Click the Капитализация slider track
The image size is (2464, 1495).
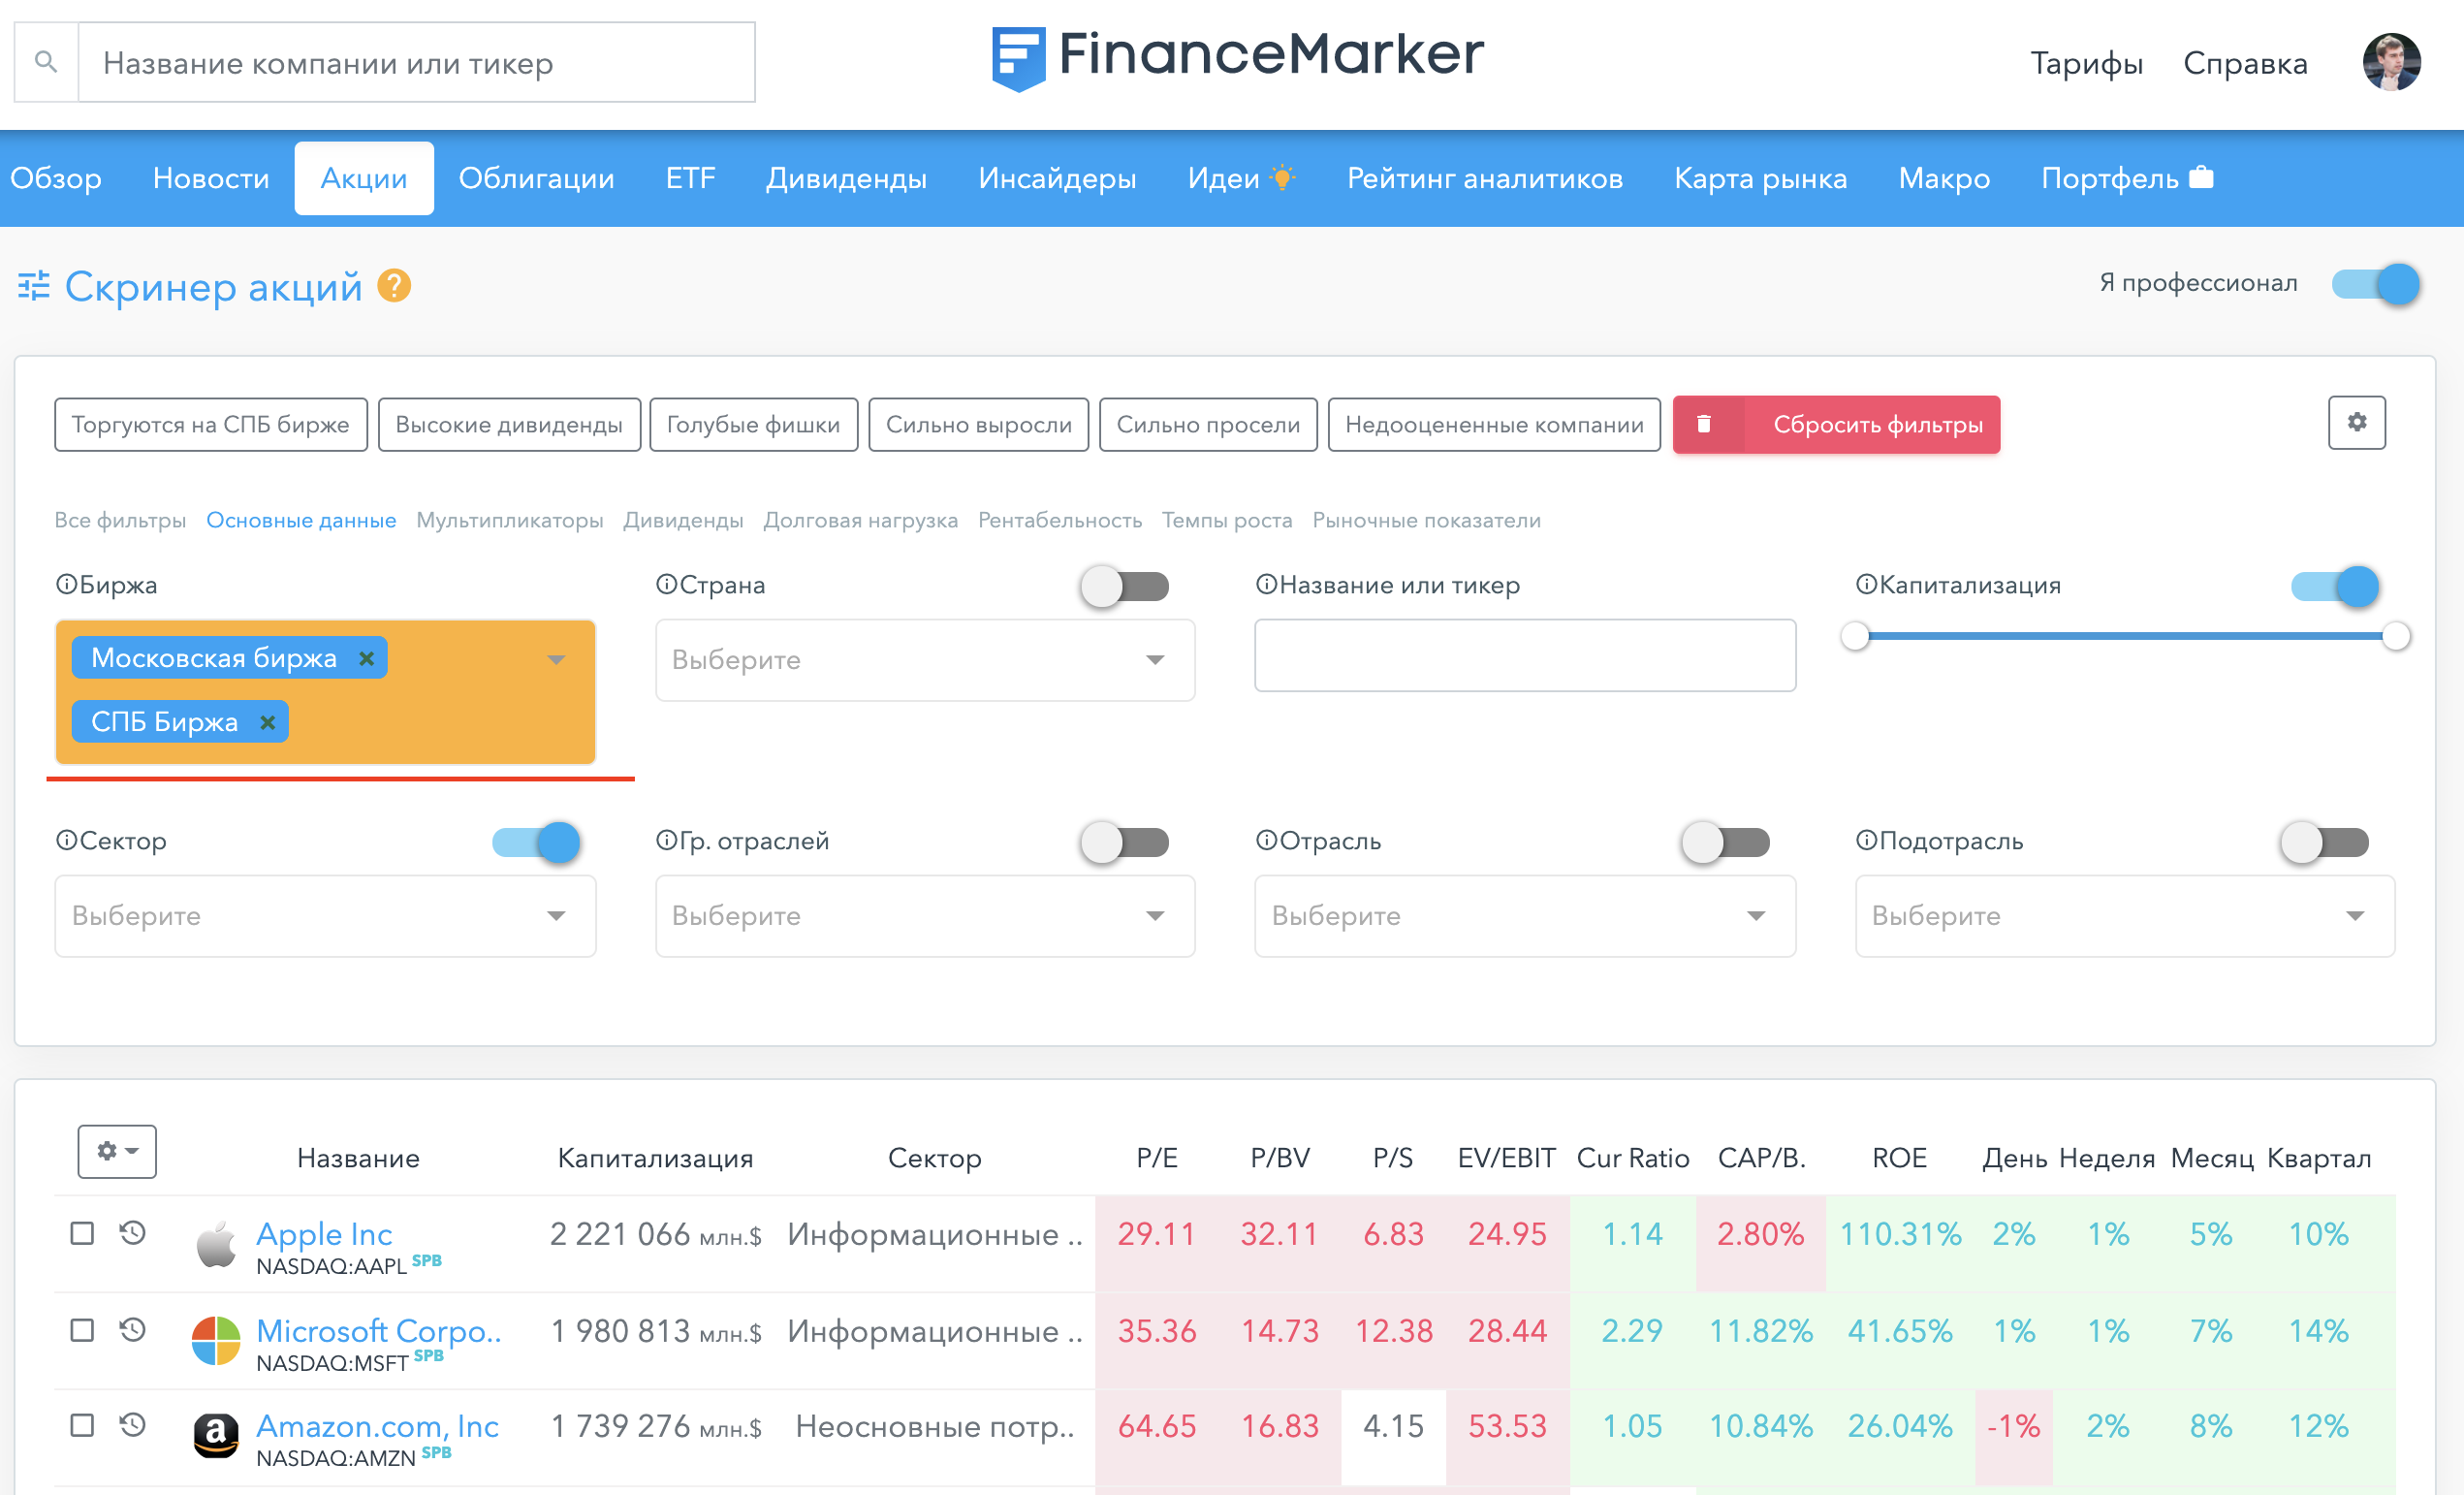(x=2125, y=636)
